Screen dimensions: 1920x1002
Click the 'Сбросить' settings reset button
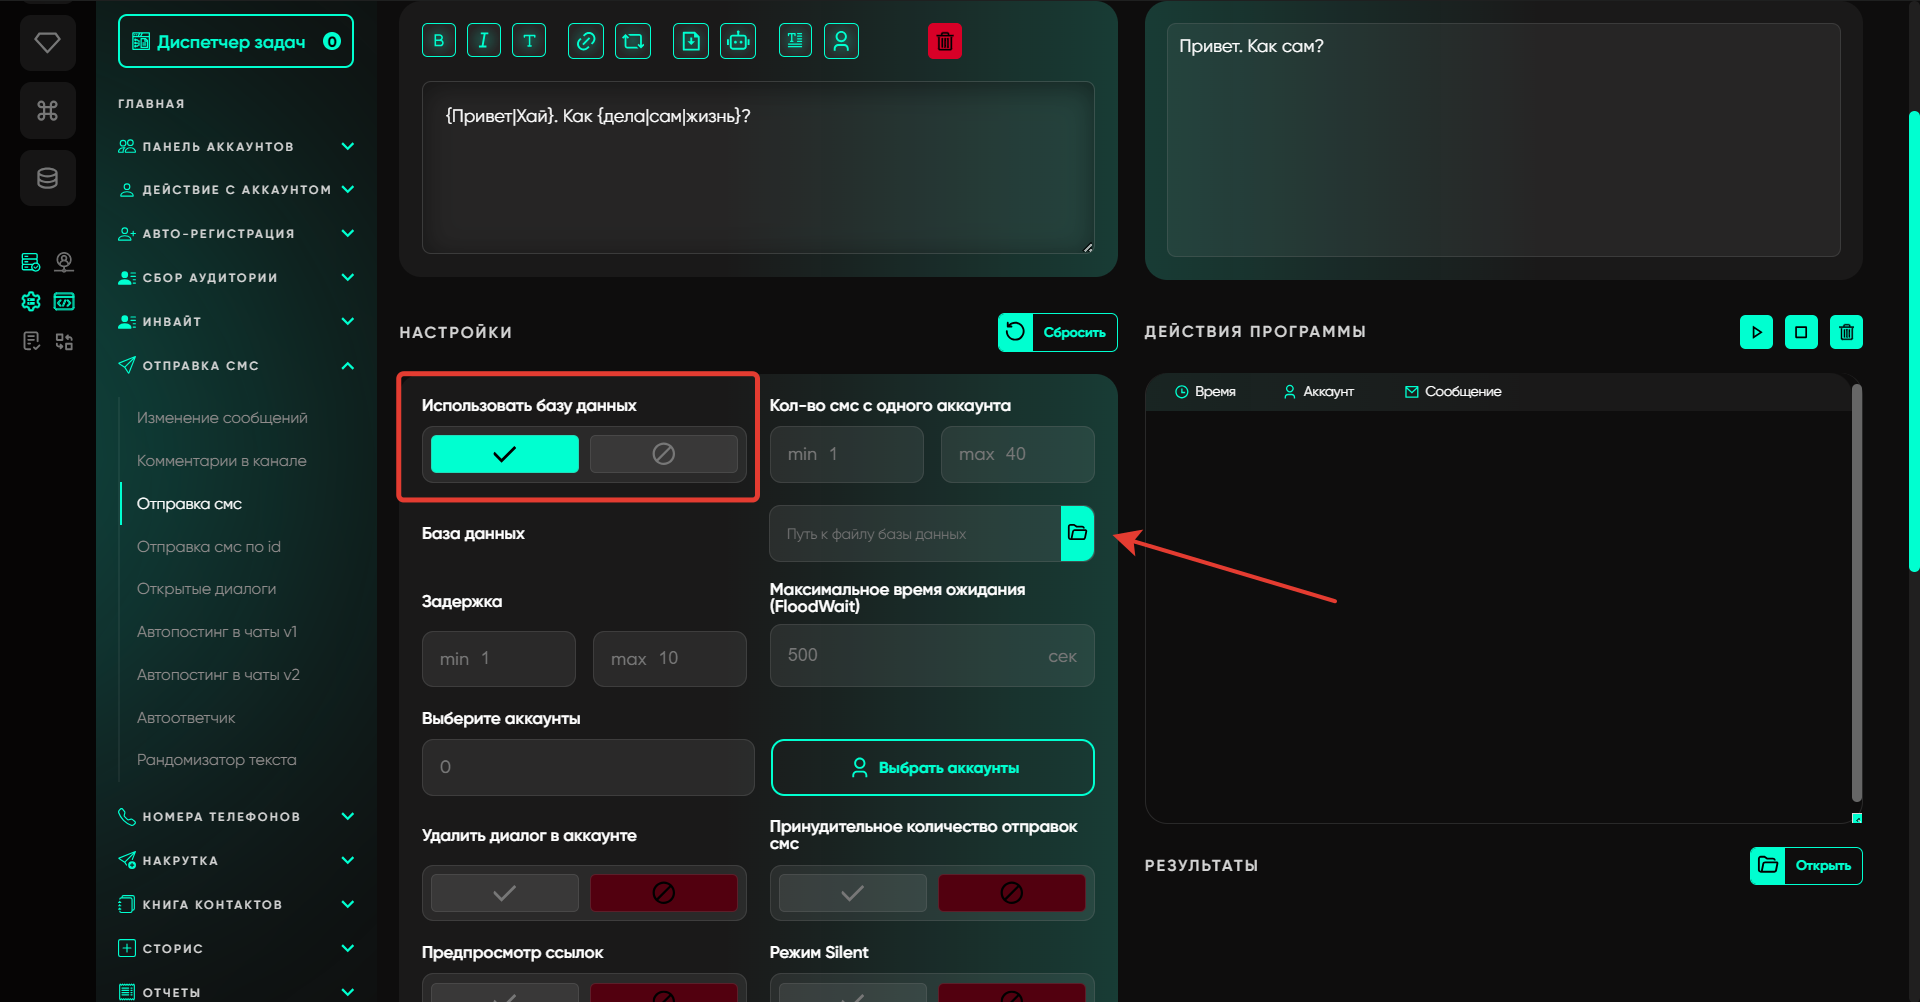click(x=1057, y=333)
